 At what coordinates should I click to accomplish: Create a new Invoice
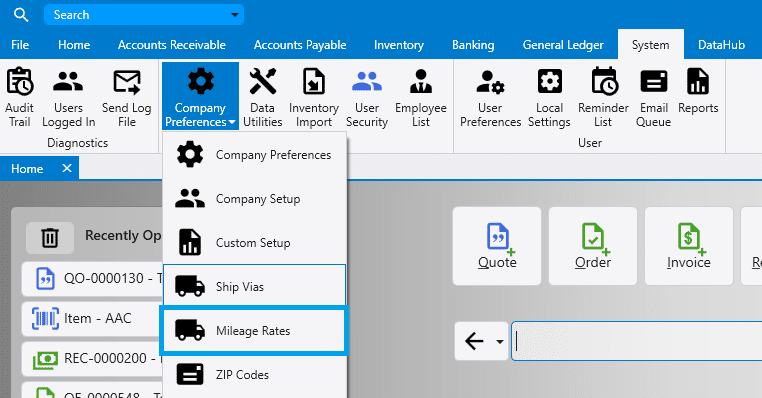(x=689, y=246)
